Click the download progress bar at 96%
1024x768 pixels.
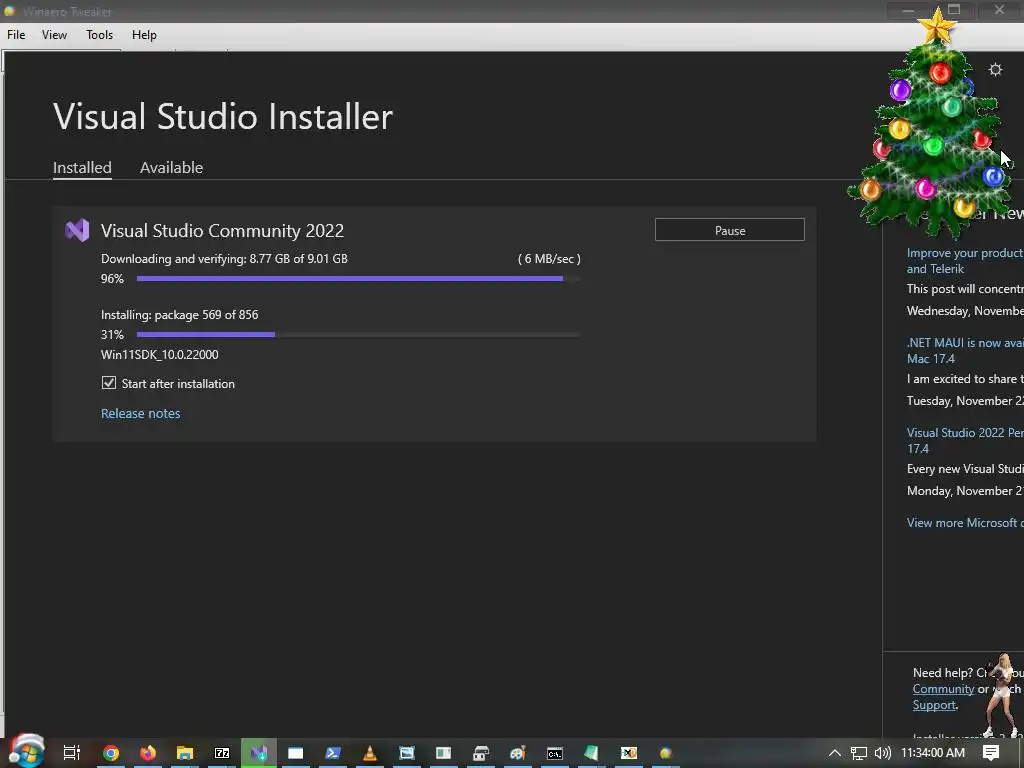(358, 279)
